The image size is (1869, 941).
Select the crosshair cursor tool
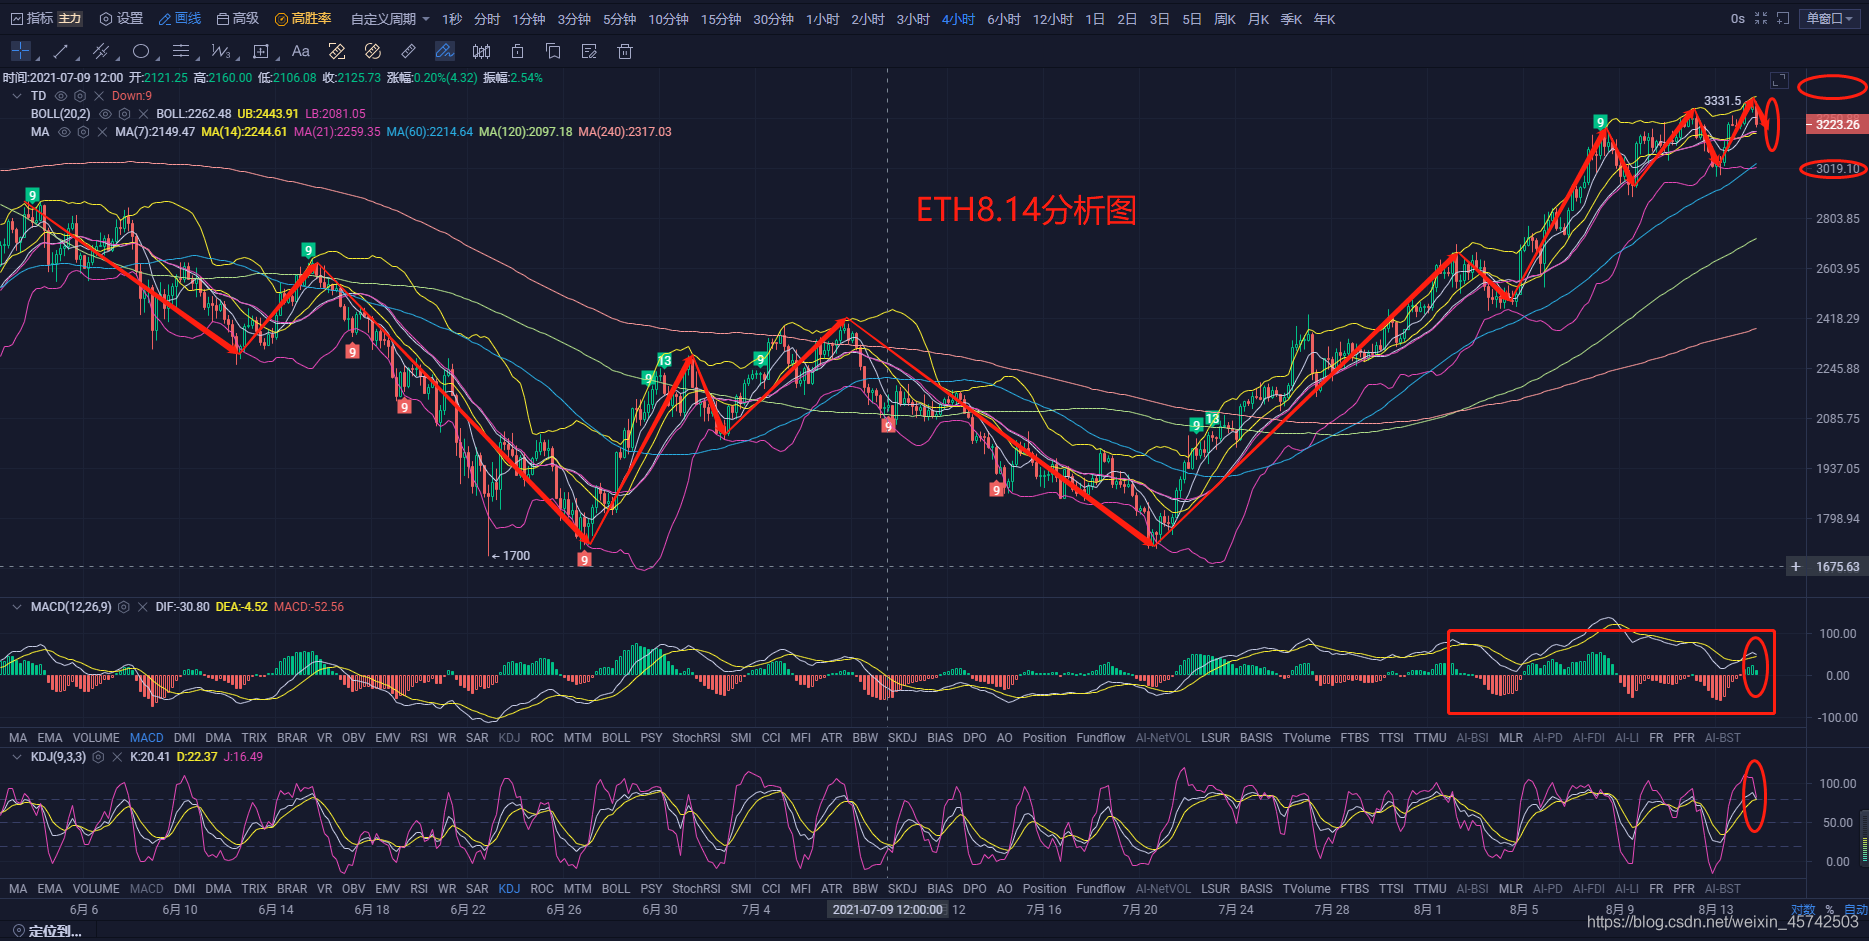[x=21, y=51]
